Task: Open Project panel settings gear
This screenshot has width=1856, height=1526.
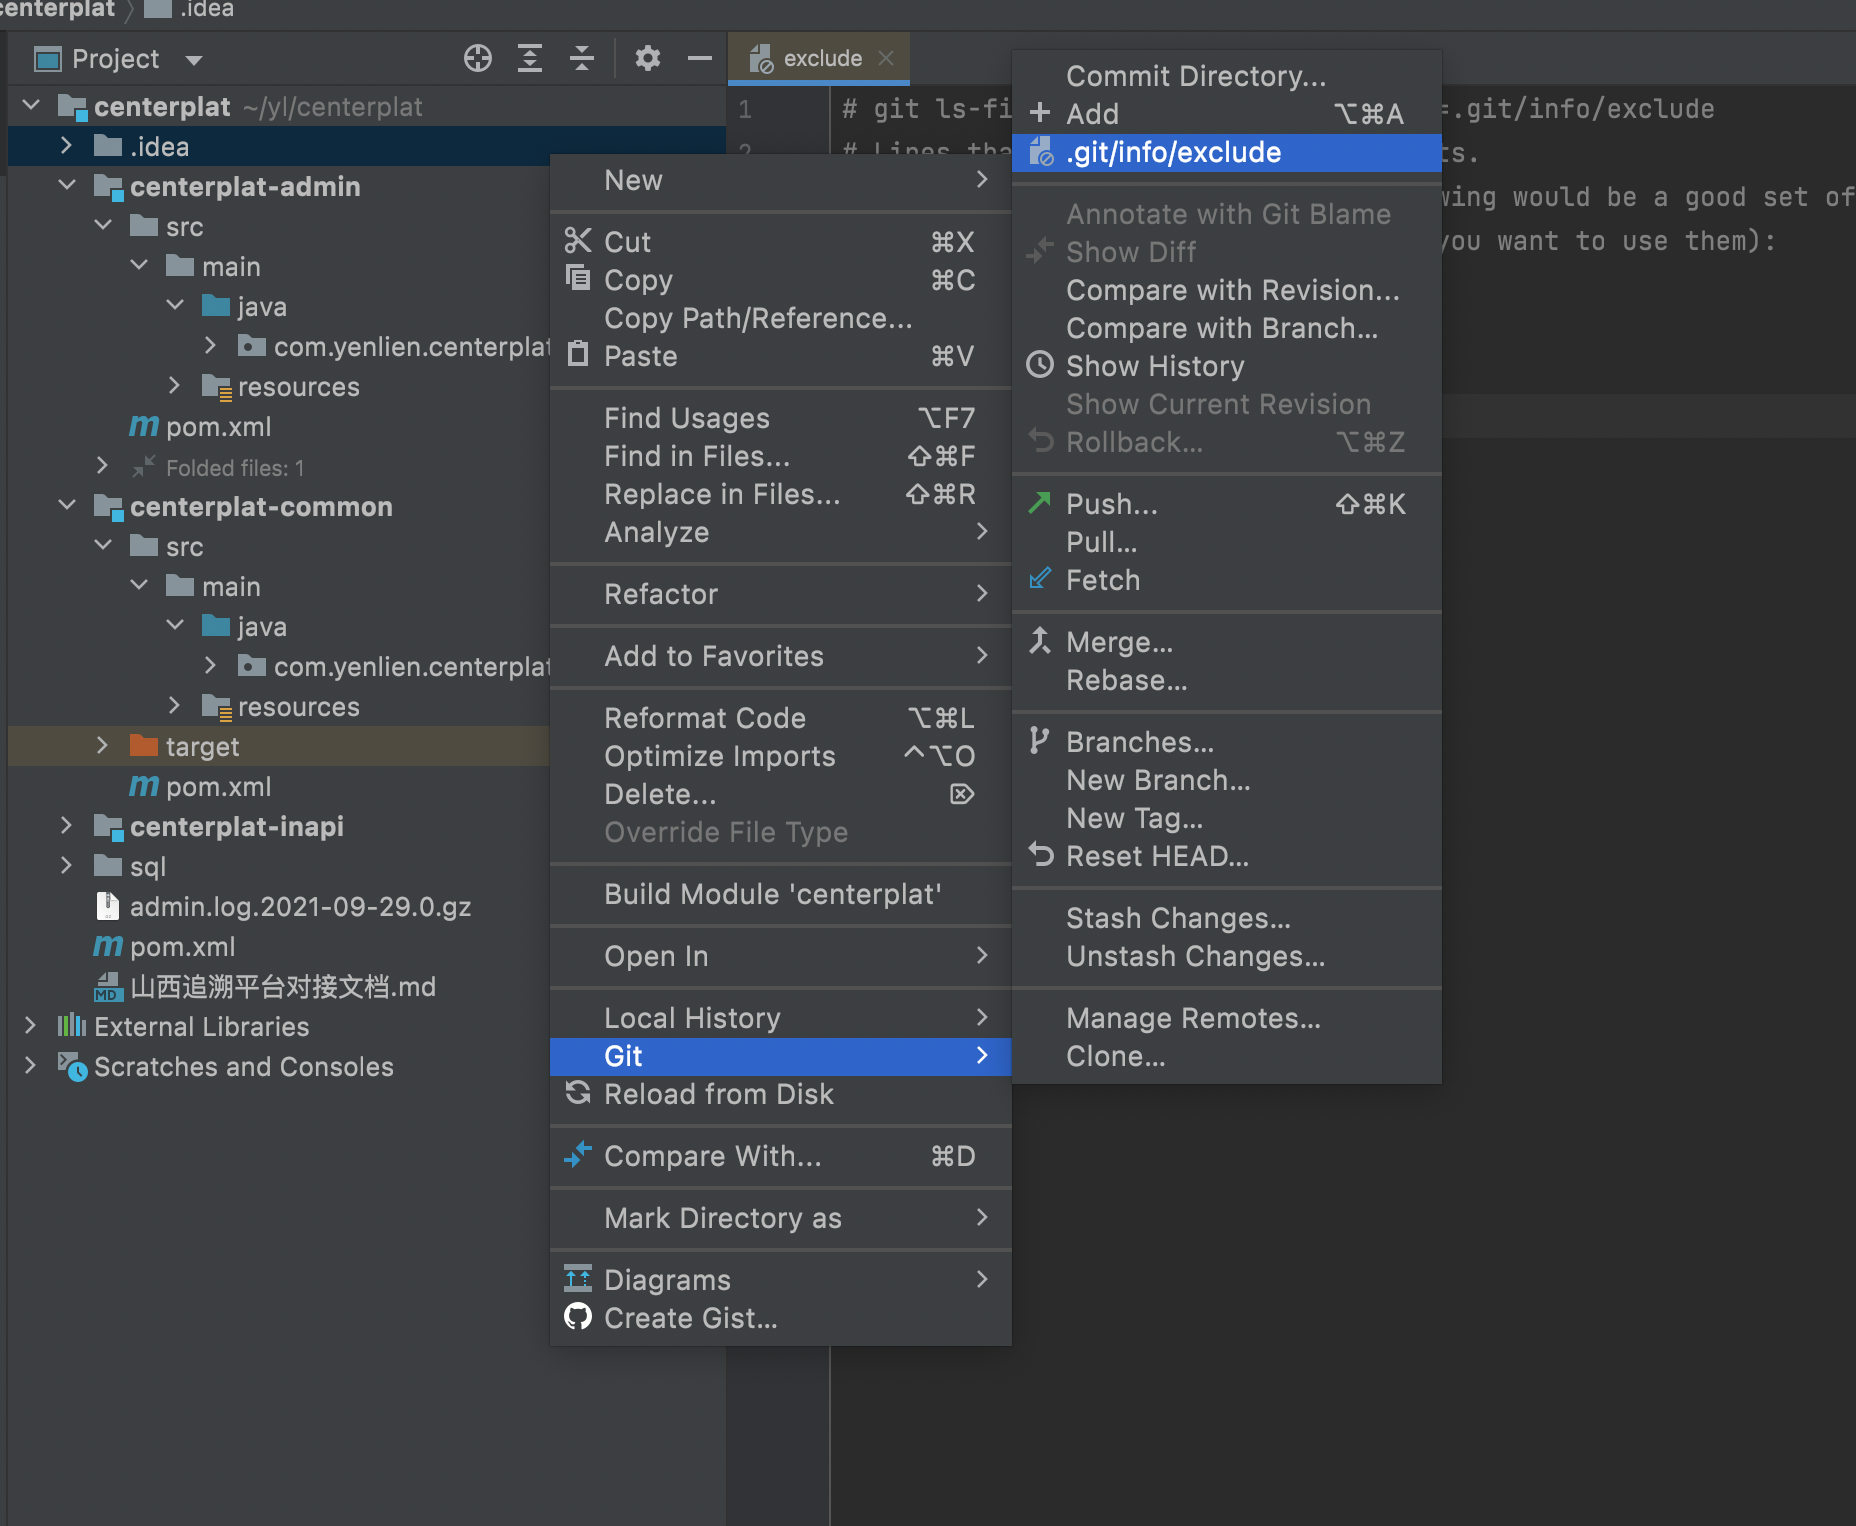Action: 648,58
